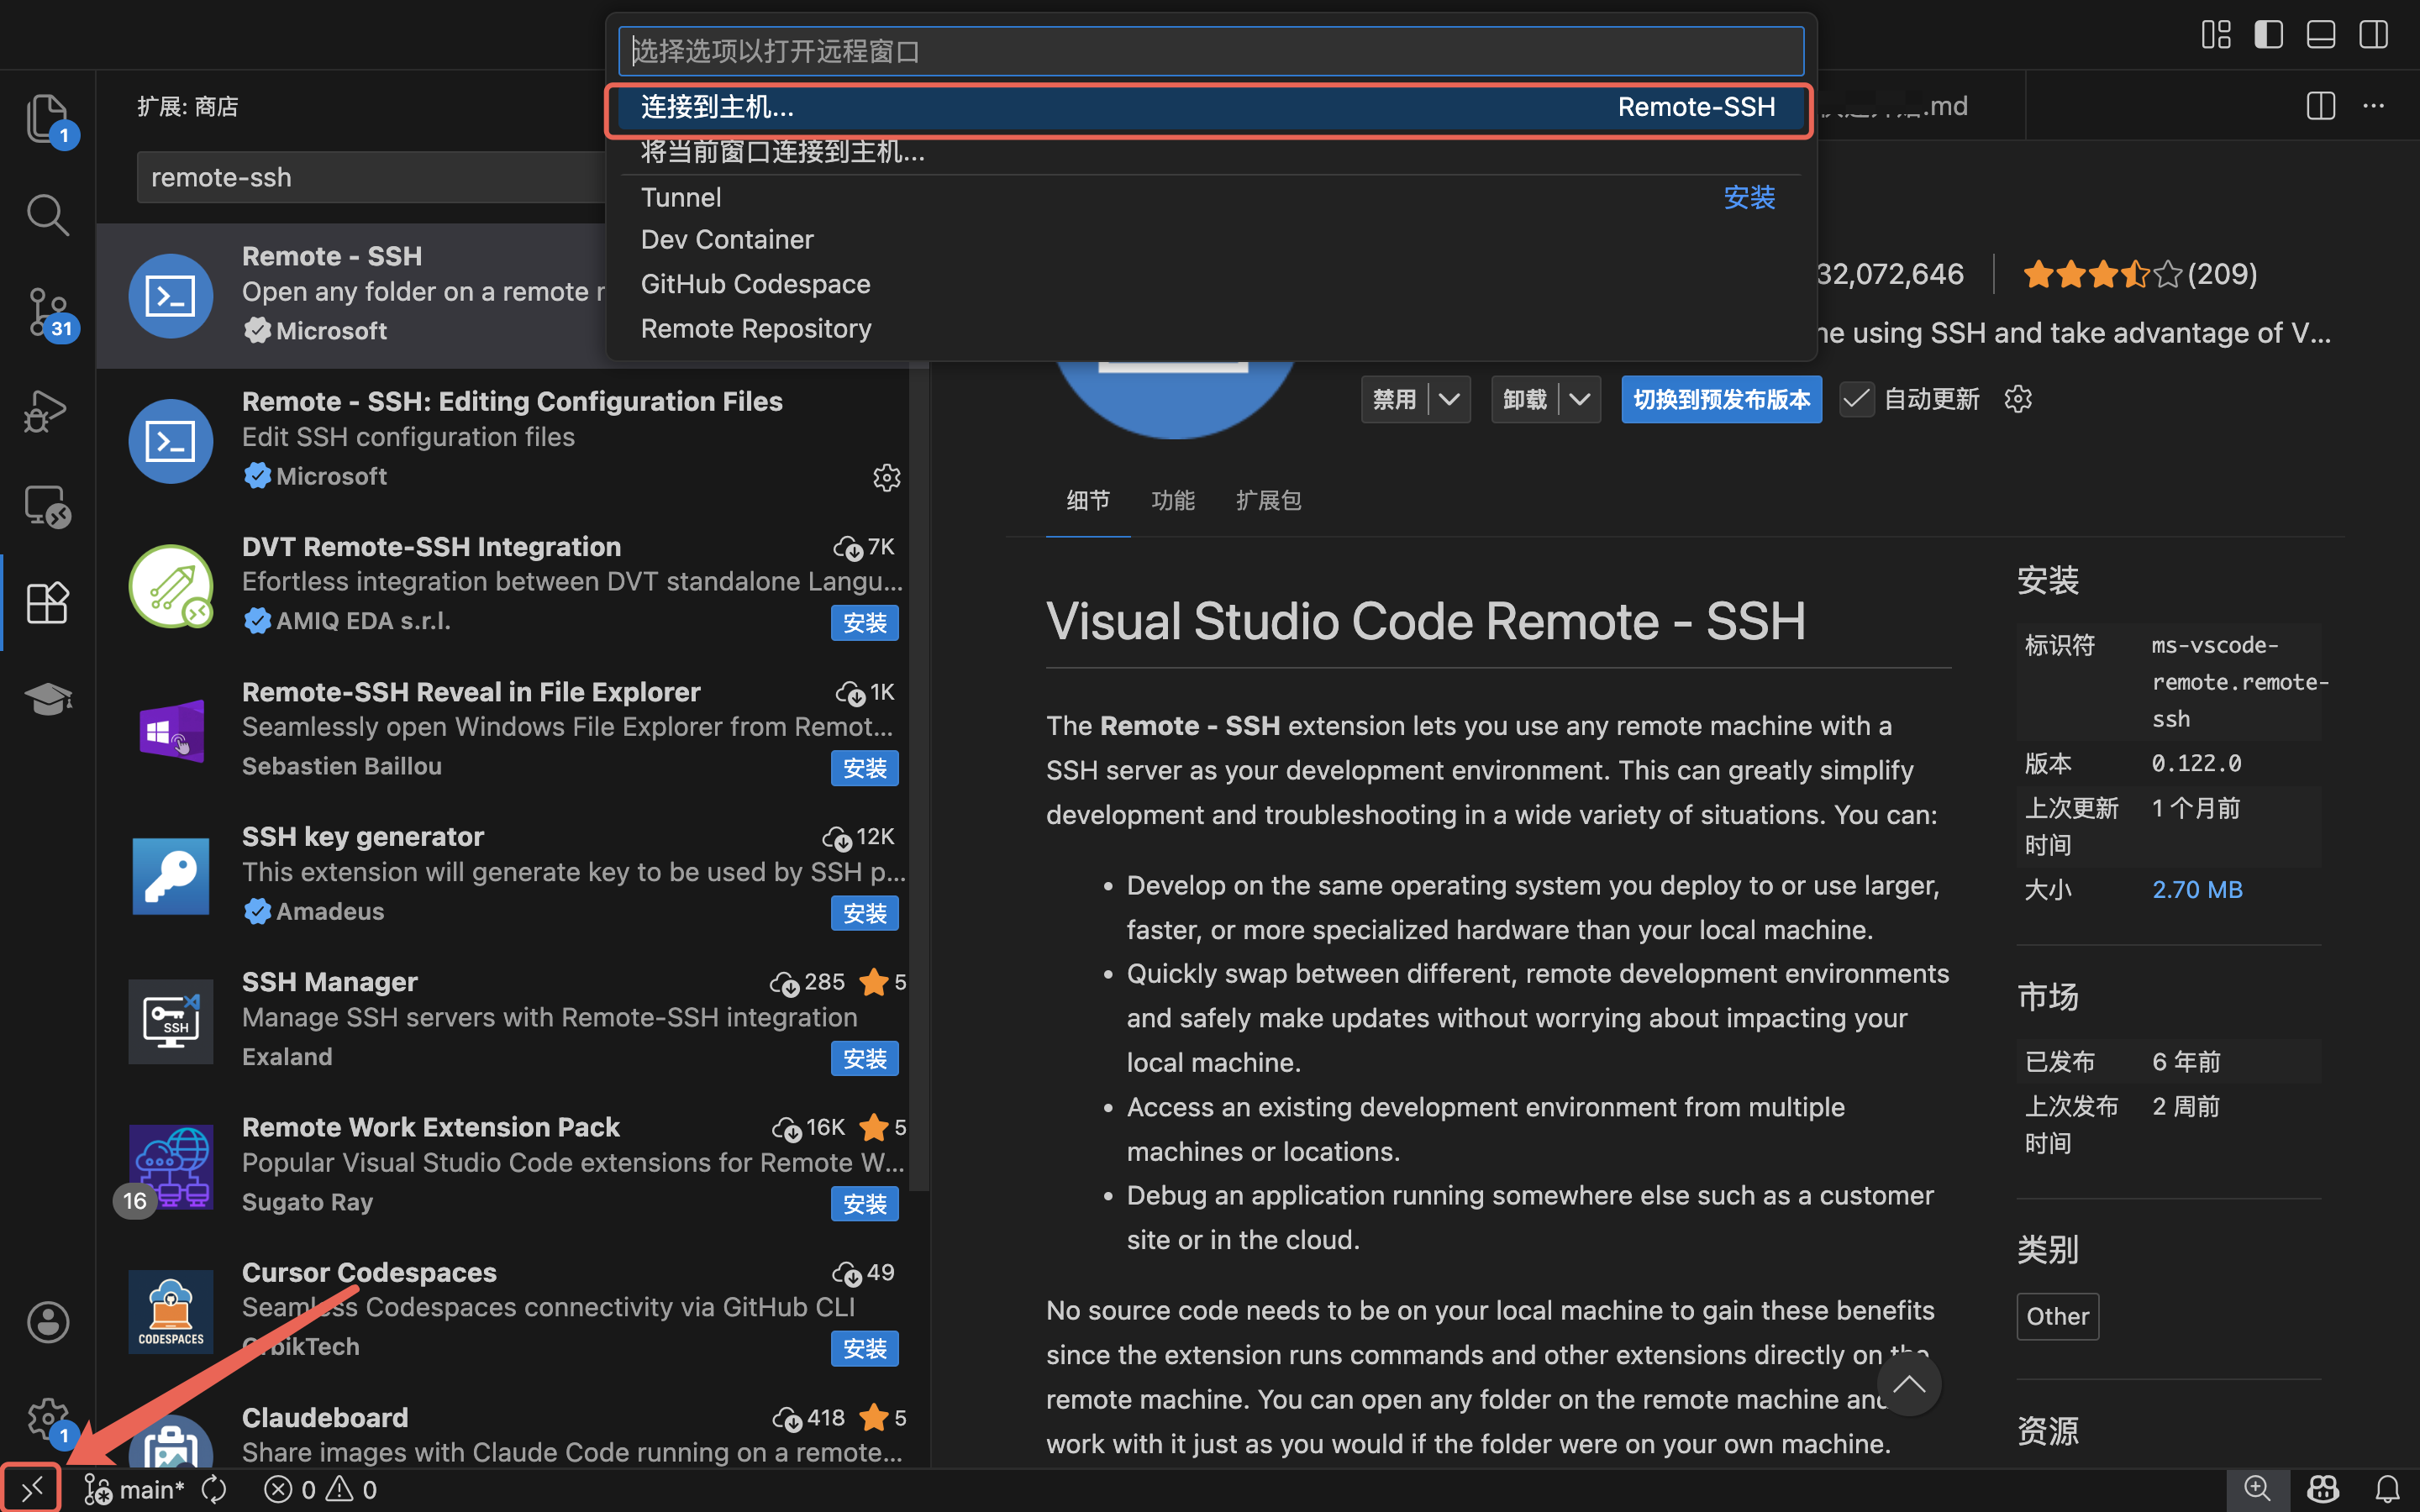
Task: Toggle the primary side bar layout button
Action: click(x=2268, y=35)
